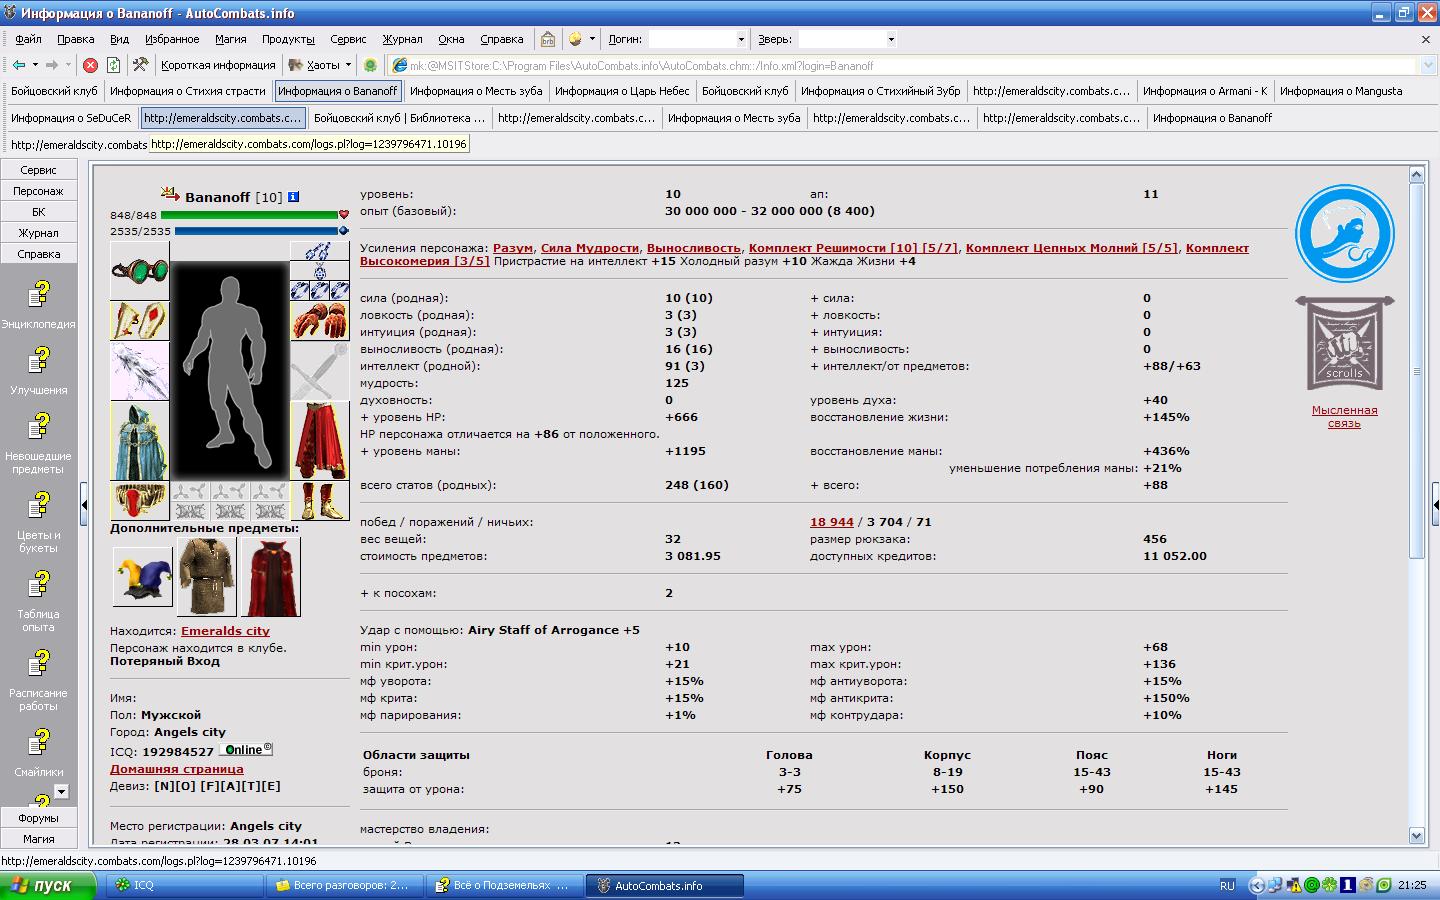
Task: Click the Форумы button in left sidebar
Action: point(38,818)
